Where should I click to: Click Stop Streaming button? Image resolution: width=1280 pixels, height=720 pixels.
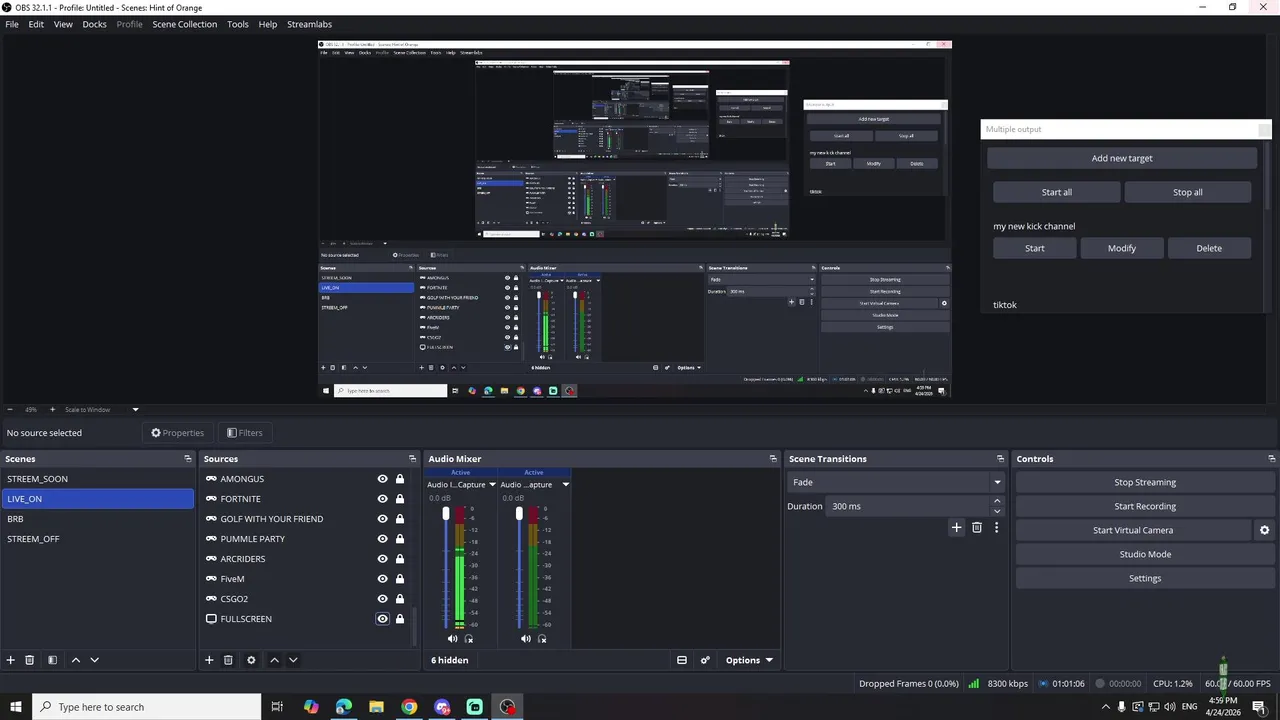pyautogui.click(x=1145, y=482)
